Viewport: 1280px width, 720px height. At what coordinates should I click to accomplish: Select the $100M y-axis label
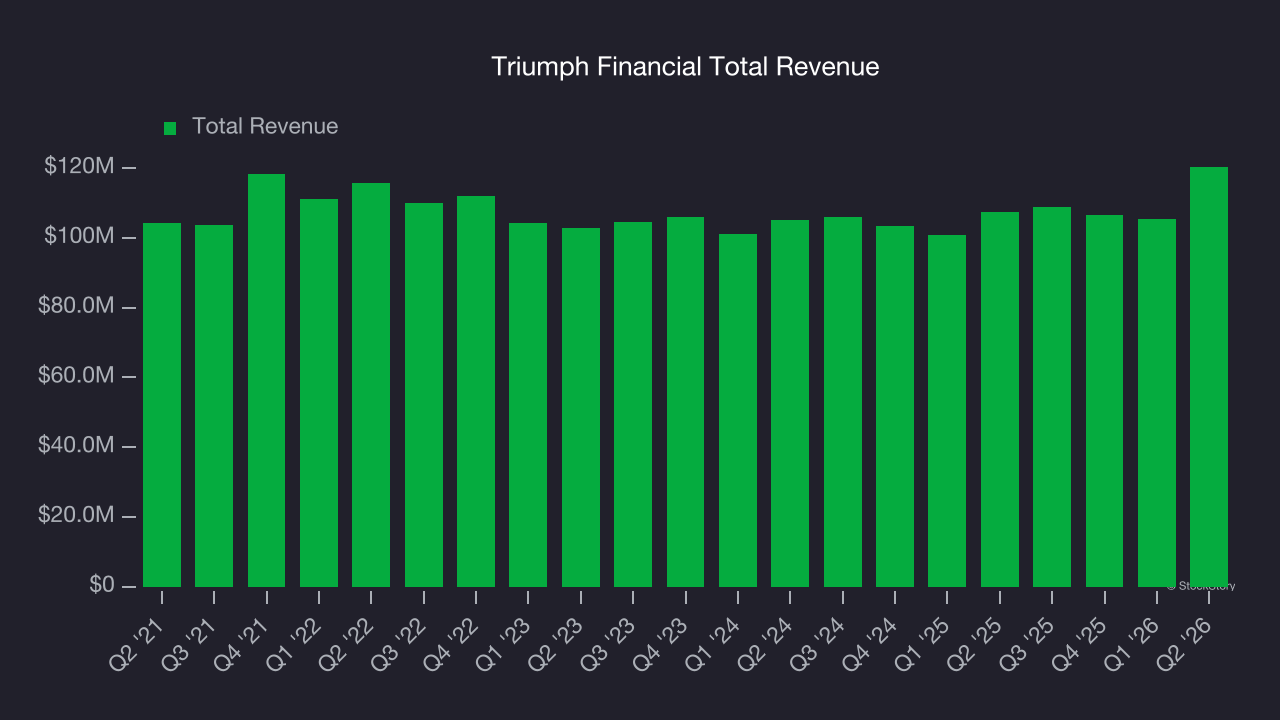tap(79, 236)
